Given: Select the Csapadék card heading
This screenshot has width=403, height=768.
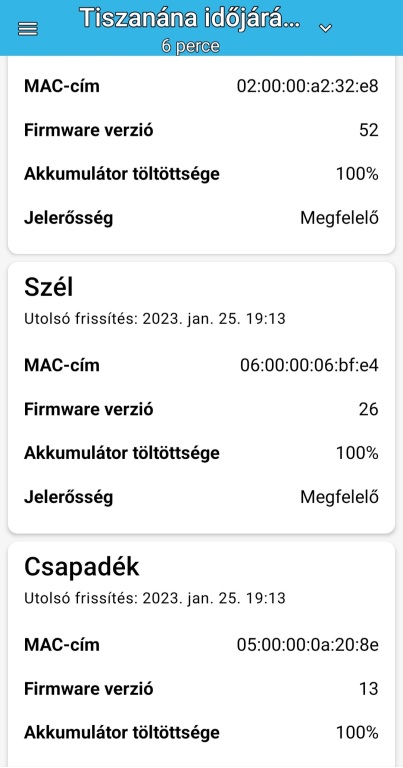Looking at the screenshot, I should (x=82, y=567).
